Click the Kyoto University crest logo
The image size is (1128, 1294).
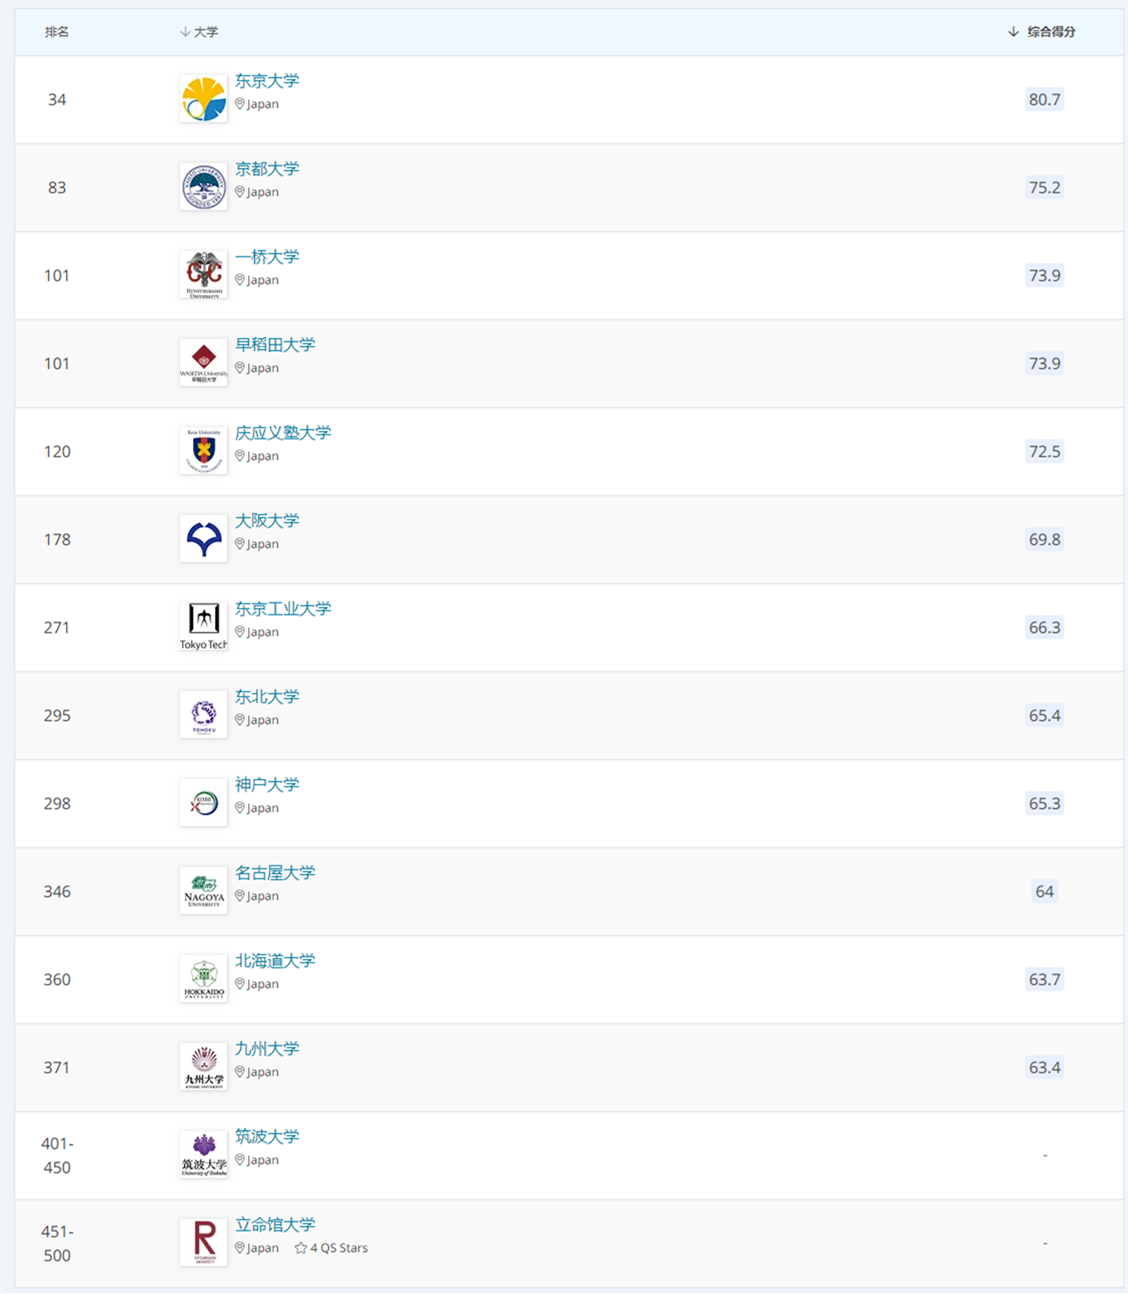pyautogui.click(x=204, y=187)
